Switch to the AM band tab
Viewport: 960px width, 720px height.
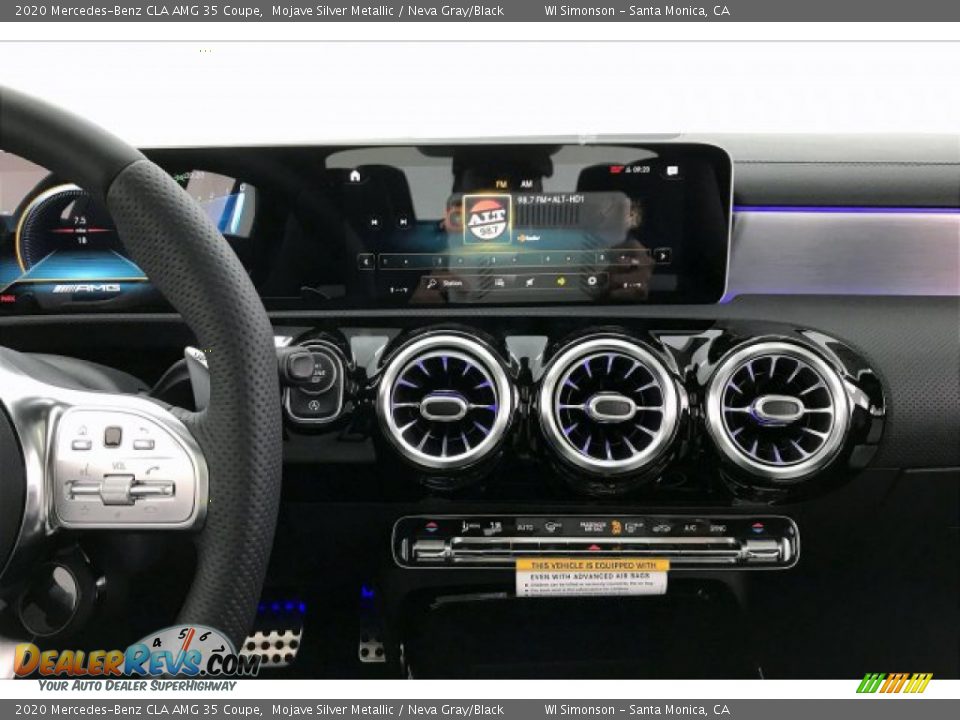point(526,184)
